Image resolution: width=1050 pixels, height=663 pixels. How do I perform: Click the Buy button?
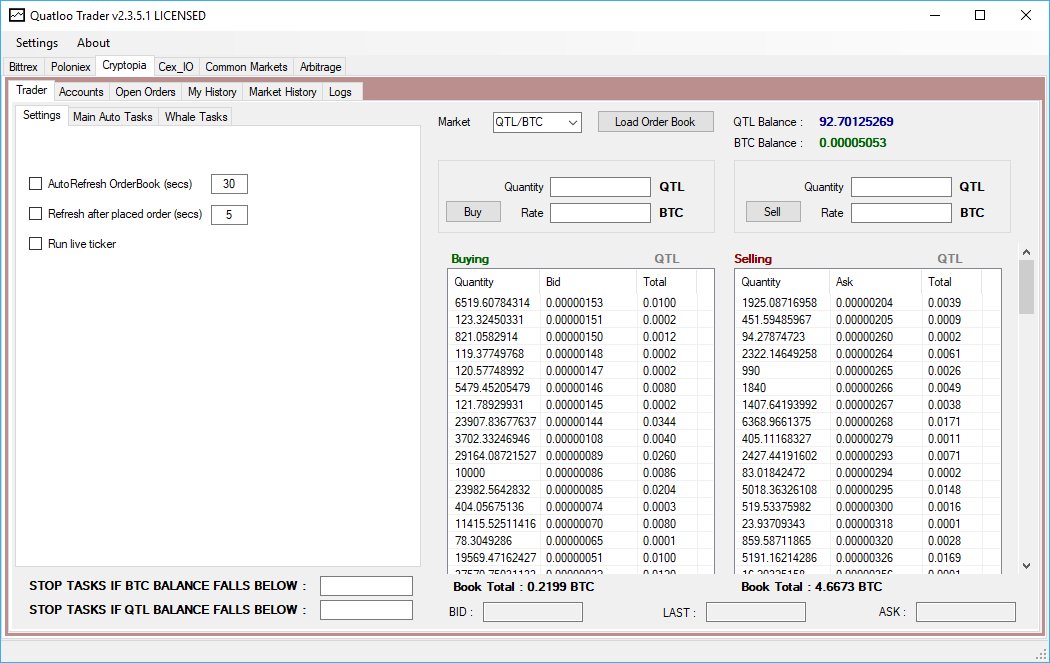pos(473,212)
